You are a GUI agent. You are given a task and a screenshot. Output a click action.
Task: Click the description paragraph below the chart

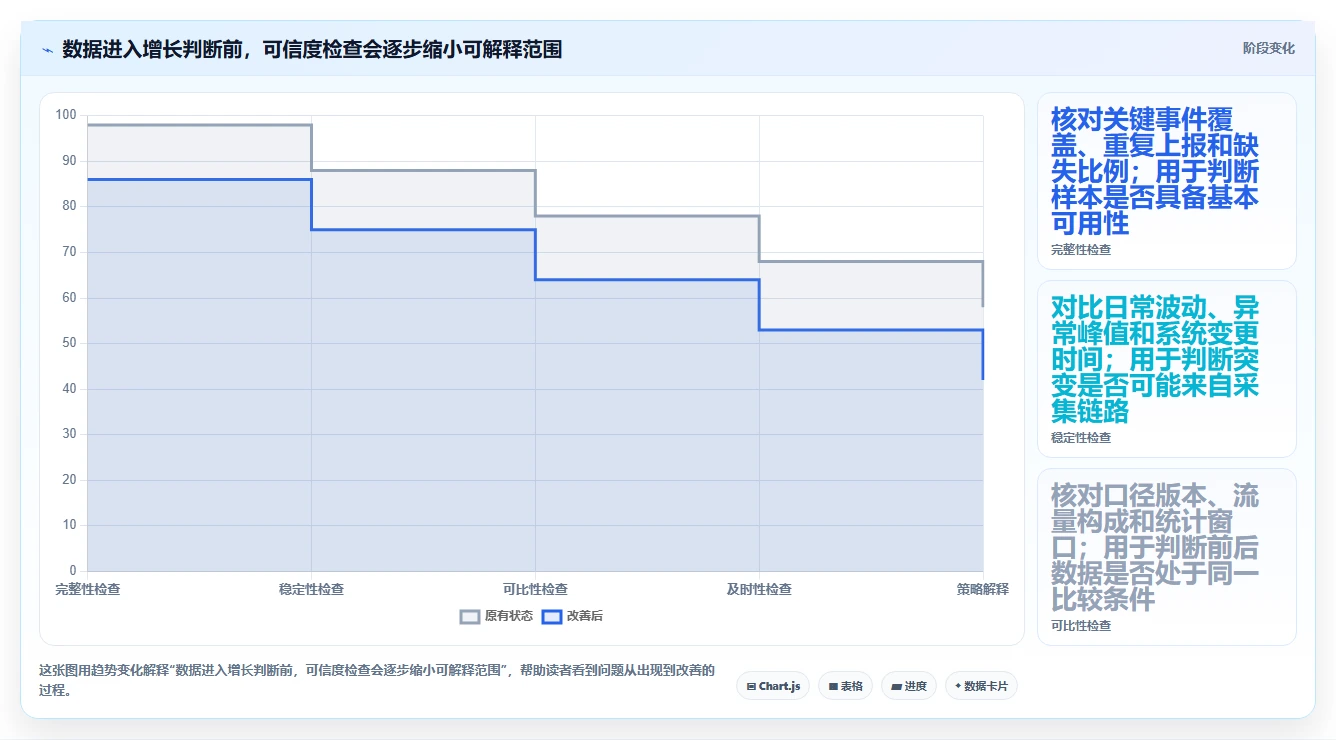[x=377, y=680]
